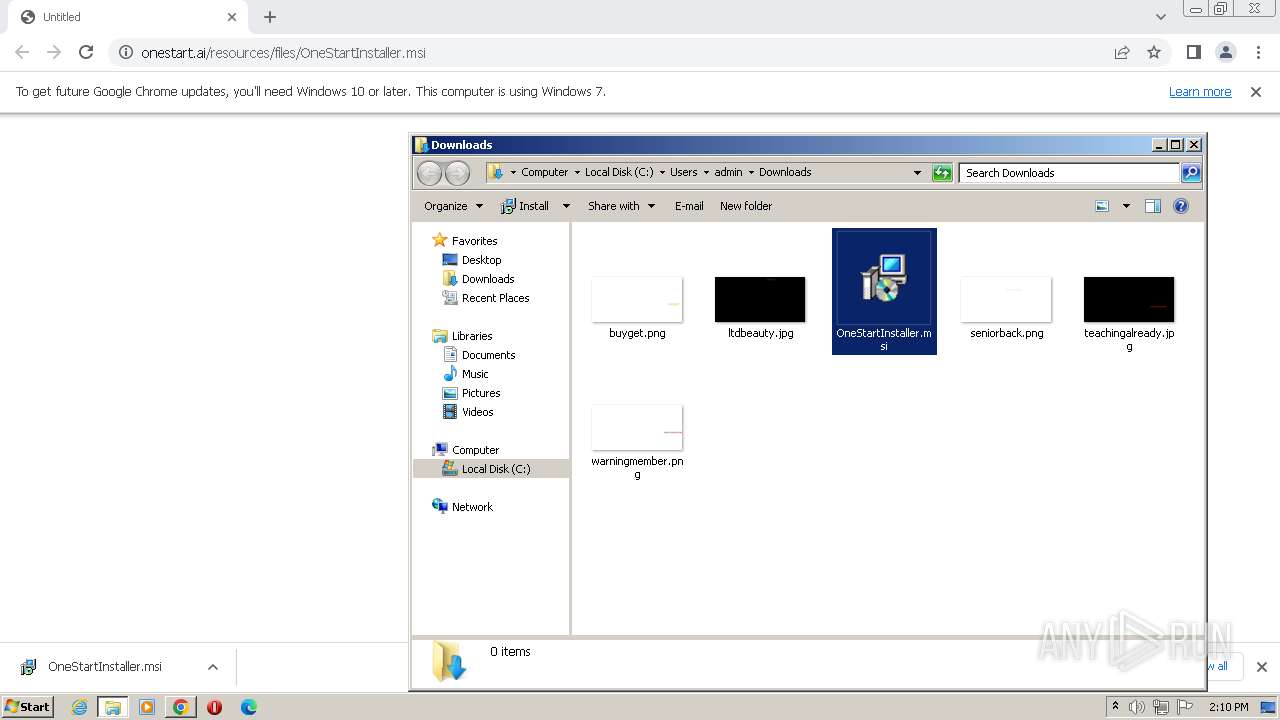Open the Windows Start menu
1280x720 pixels.
(27, 706)
